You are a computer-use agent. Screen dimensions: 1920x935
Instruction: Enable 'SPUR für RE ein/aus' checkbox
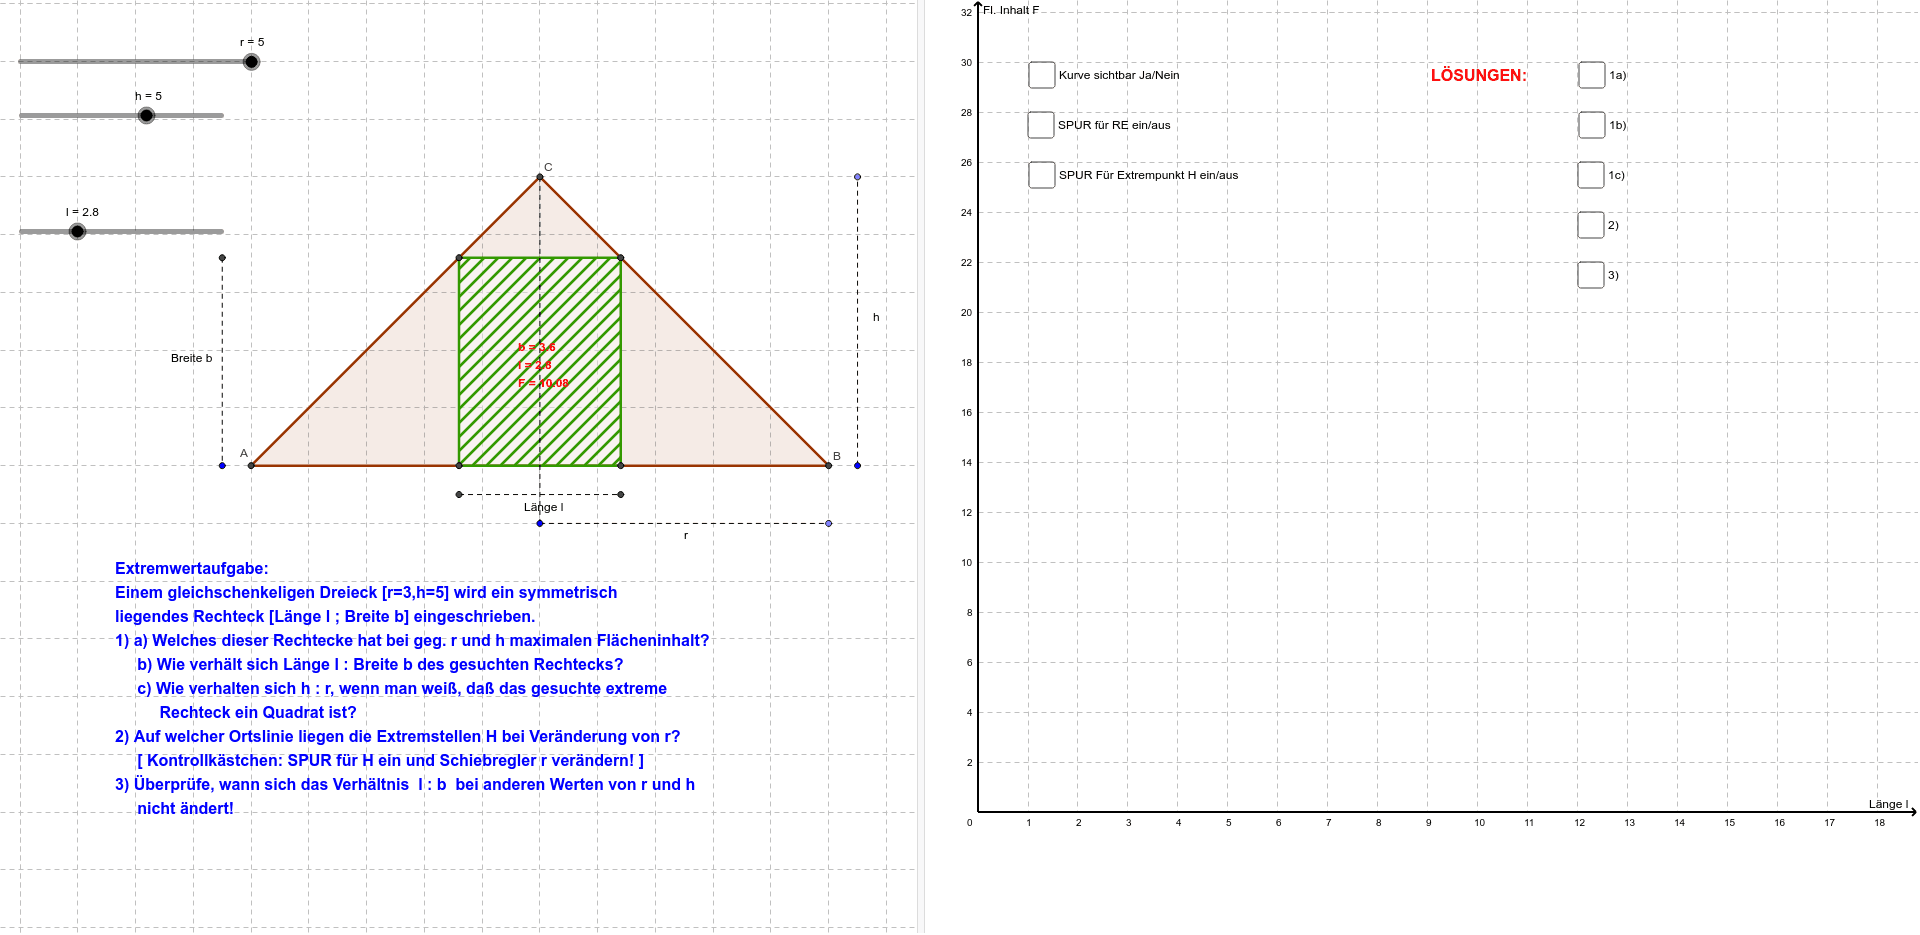pyautogui.click(x=1041, y=125)
